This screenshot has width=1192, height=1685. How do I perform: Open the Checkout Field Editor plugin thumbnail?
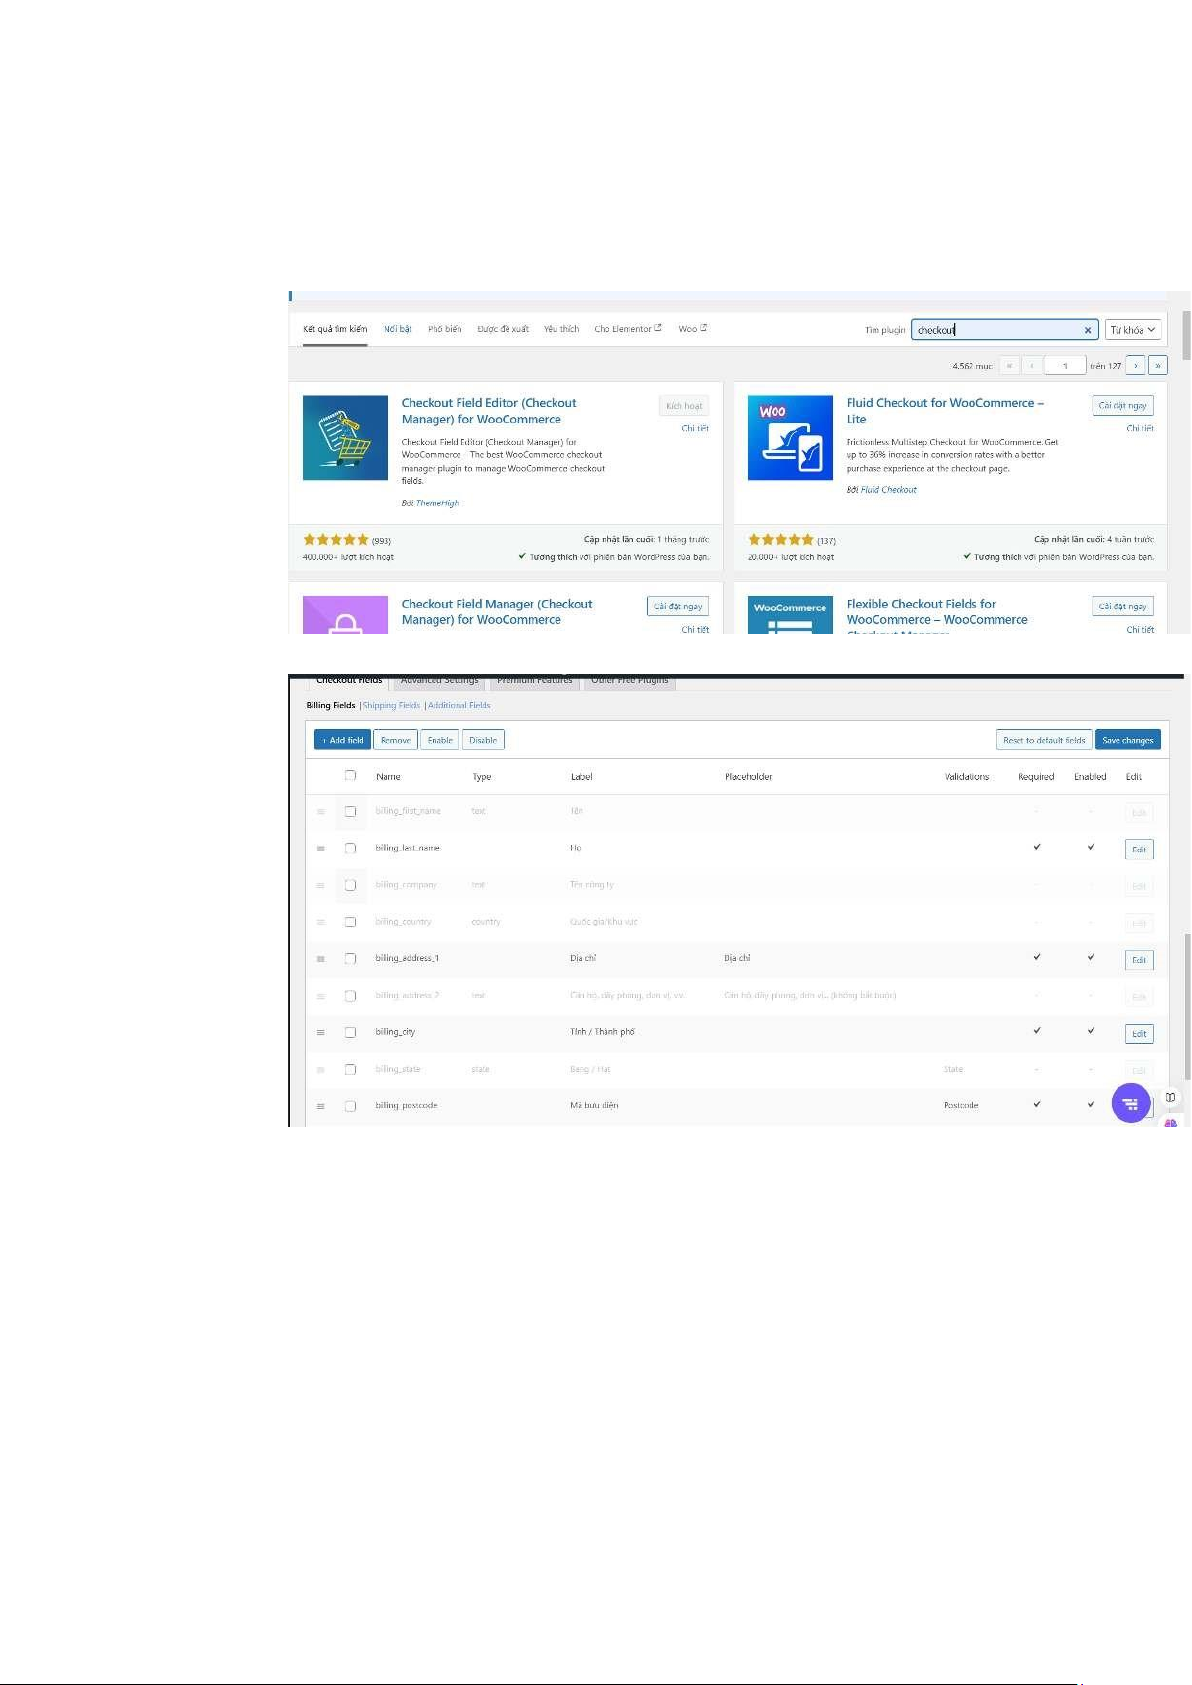pos(345,438)
